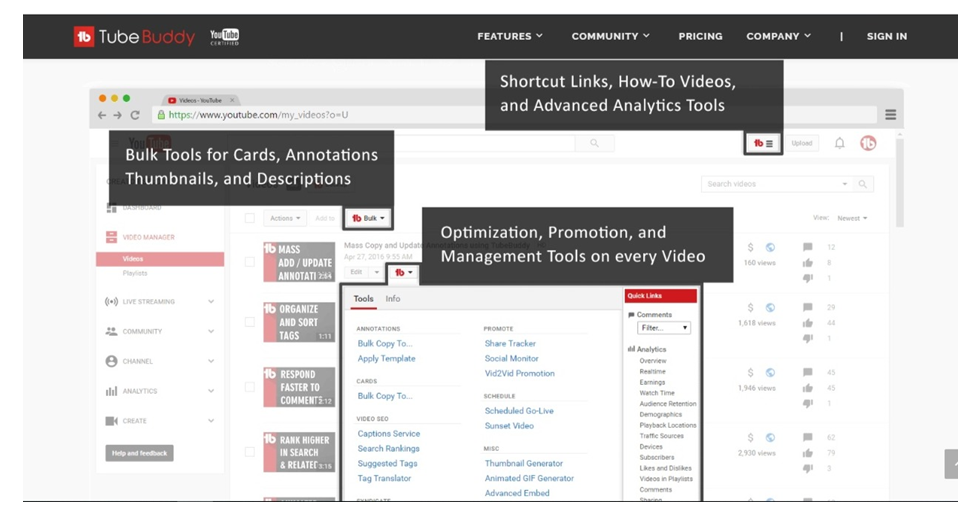Open the TubeBuddy per-video tools dropdown
The width and height of the screenshot is (980, 513).
403,272
